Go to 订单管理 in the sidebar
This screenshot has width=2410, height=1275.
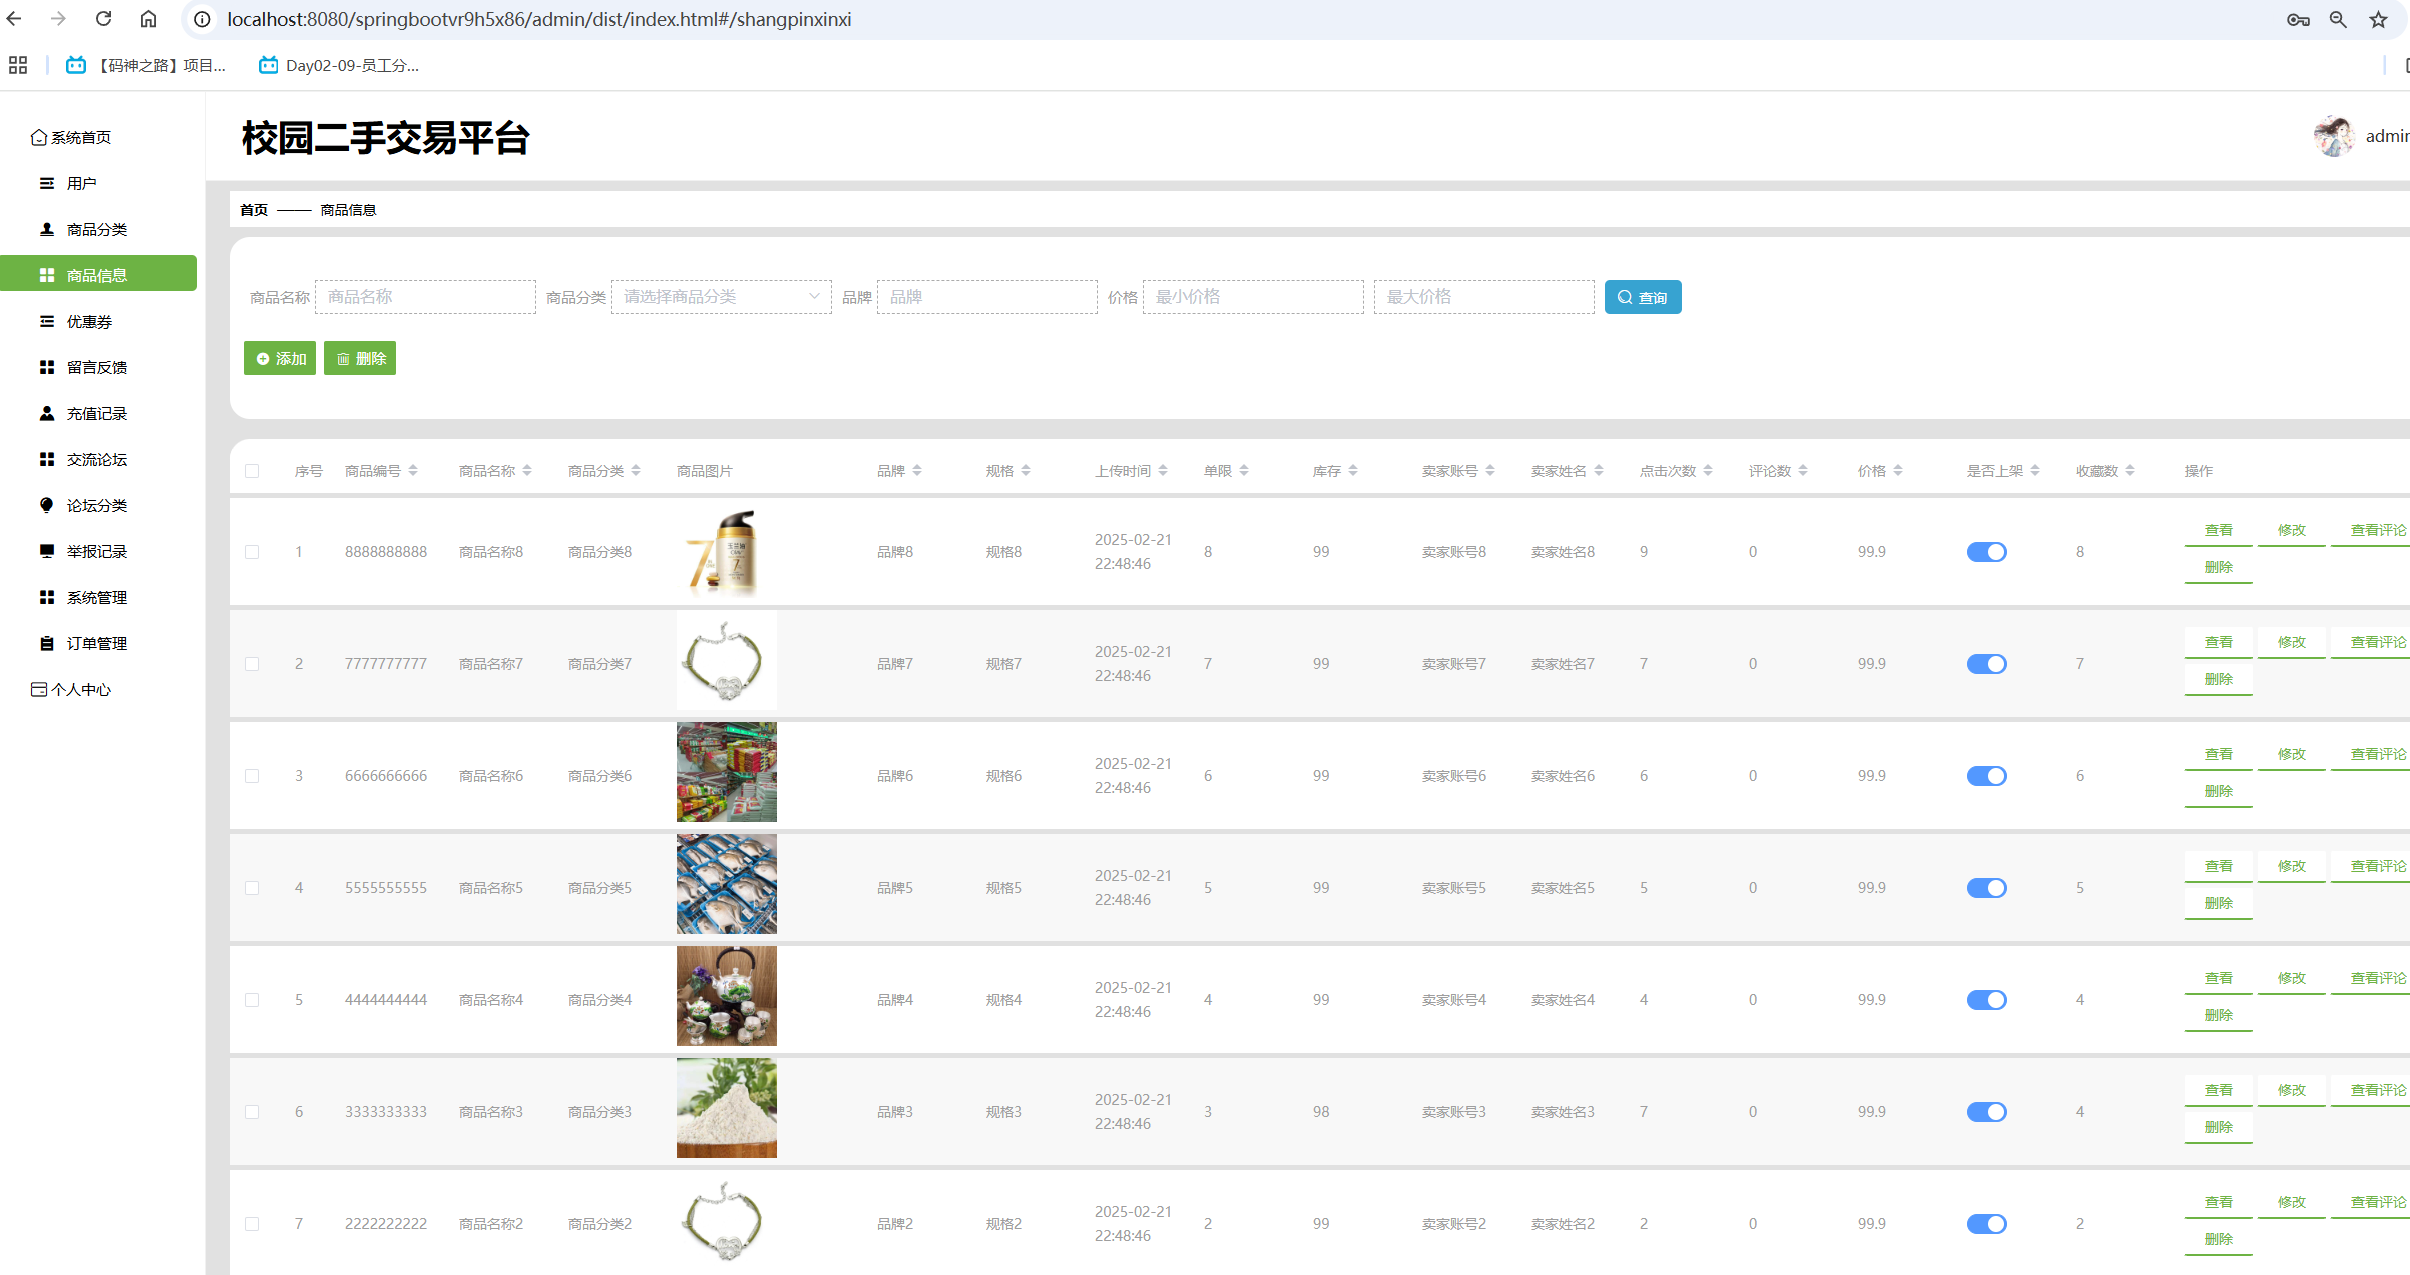click(96, 643)
